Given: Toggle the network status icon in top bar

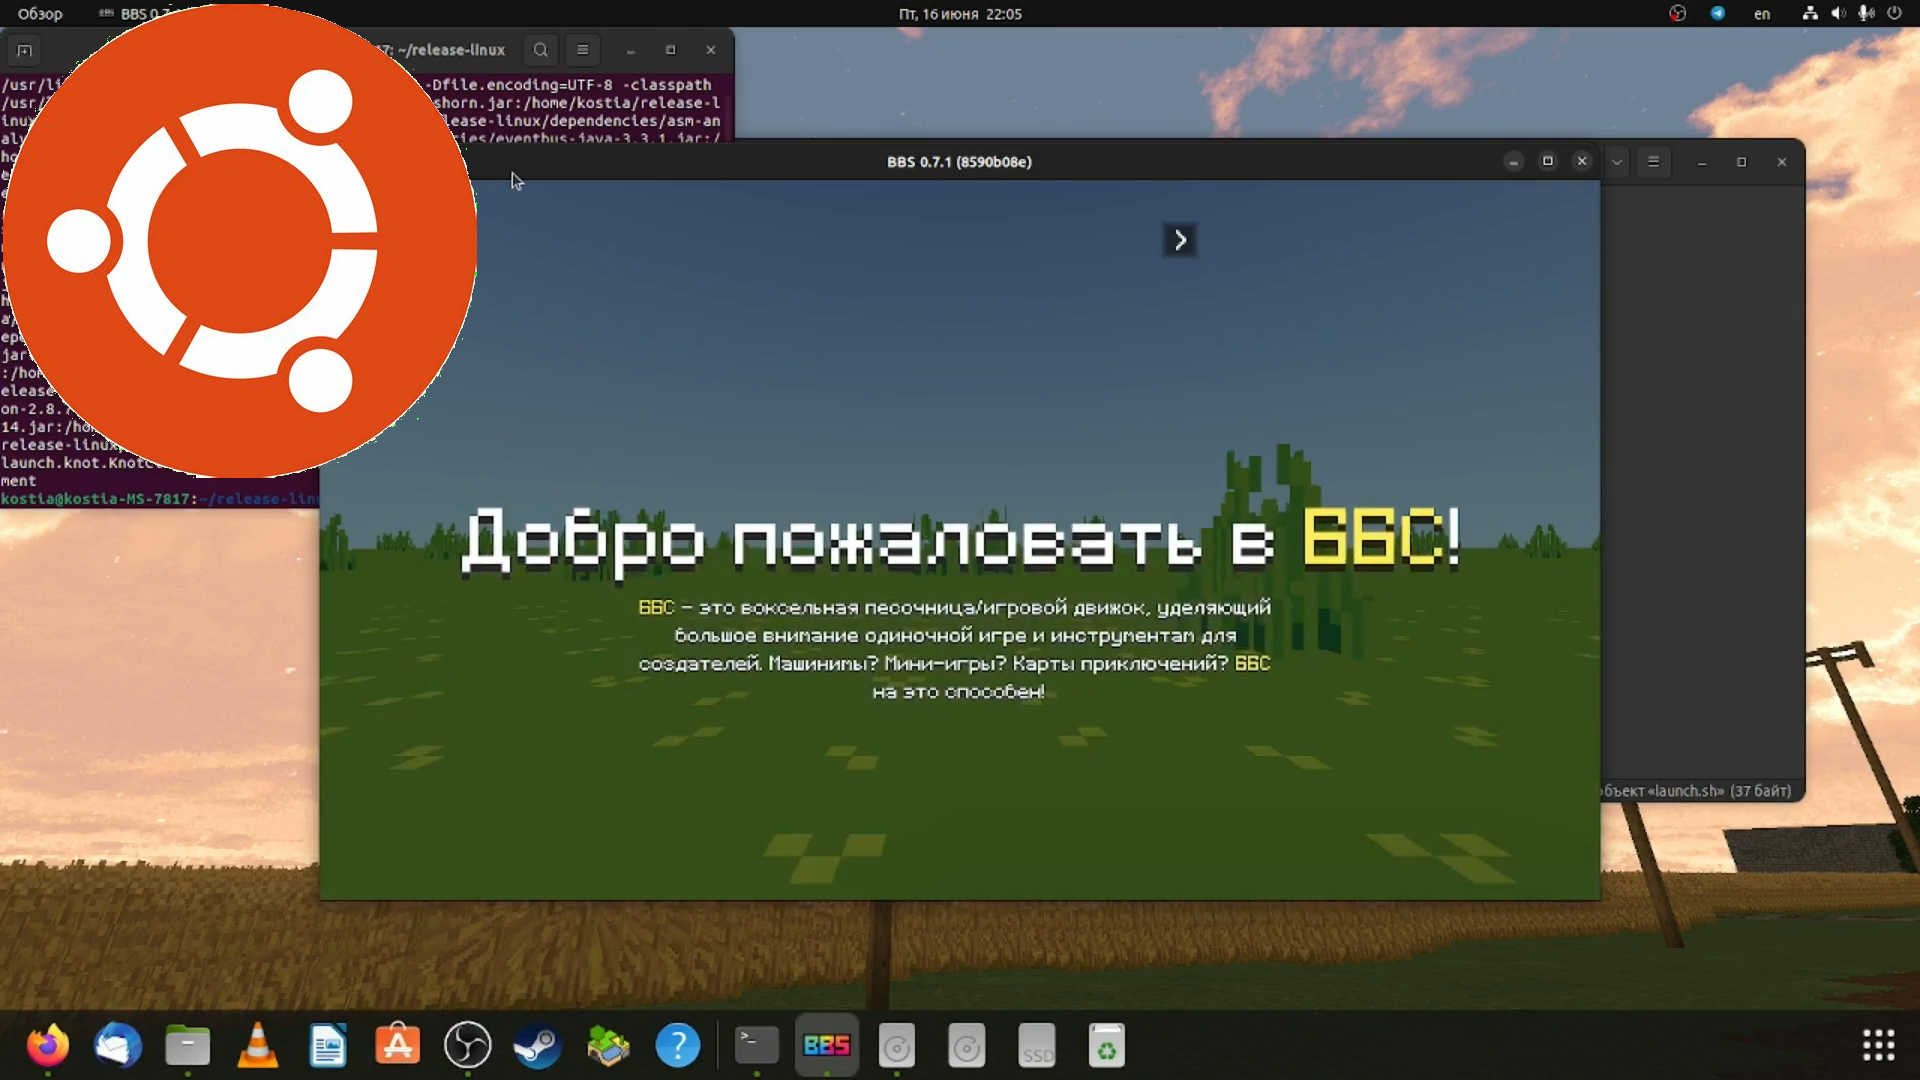Looking at the screenshot, I should coord(1810,14).
